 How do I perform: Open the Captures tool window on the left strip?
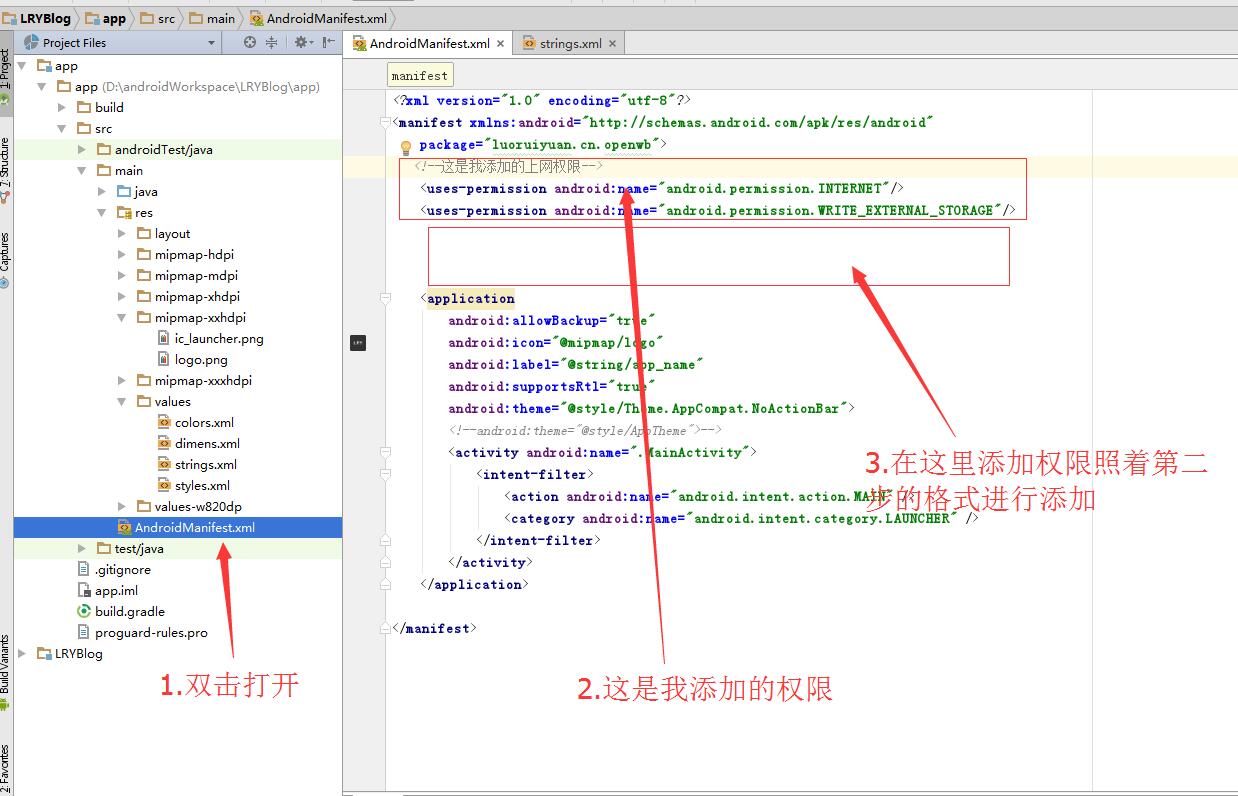click(5, 260)
